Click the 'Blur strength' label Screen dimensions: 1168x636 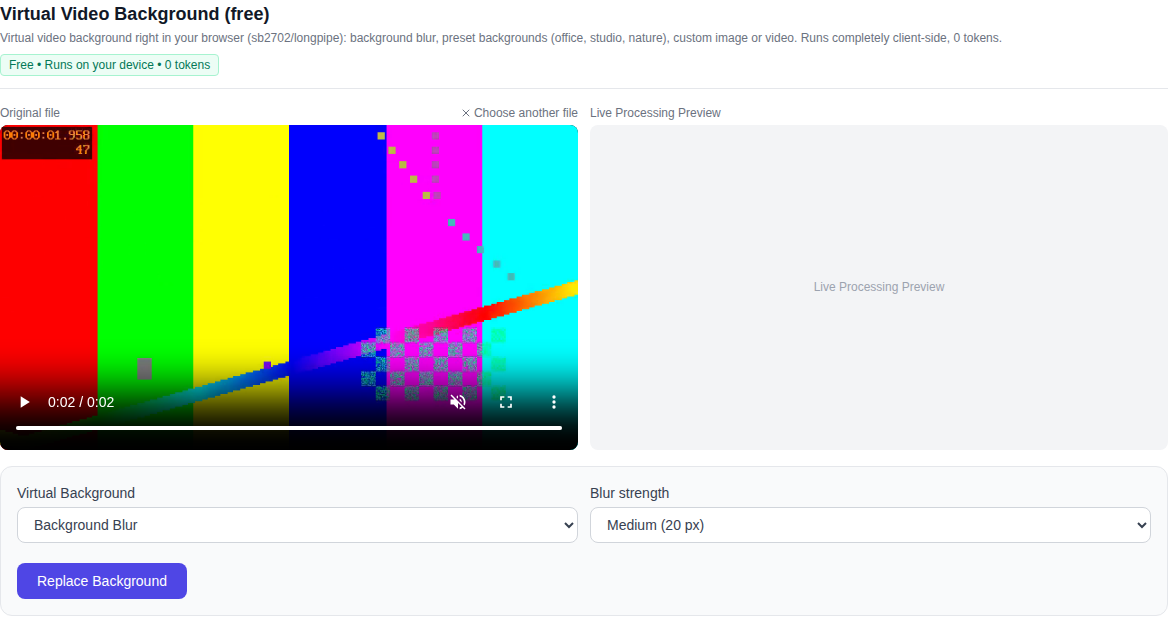(x=629, y=493)
